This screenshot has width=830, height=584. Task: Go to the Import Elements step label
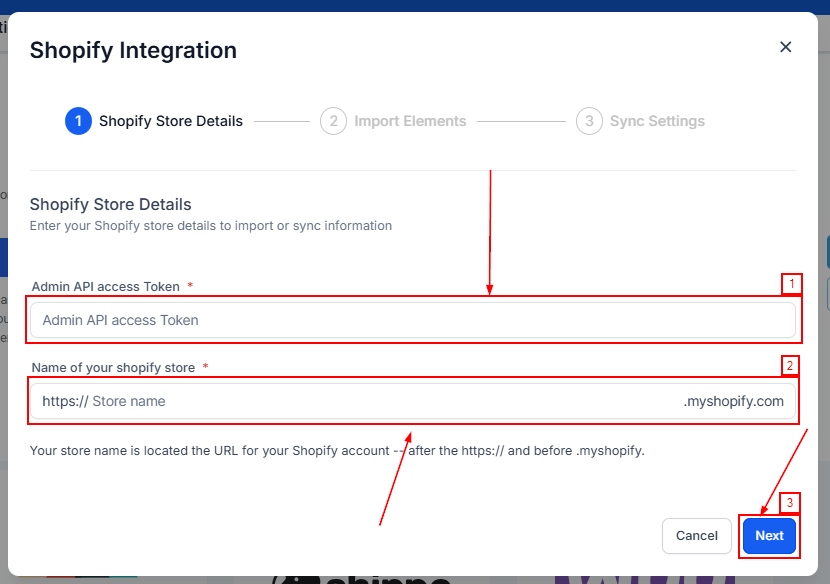pyautogui.click(x=410, y=121)
